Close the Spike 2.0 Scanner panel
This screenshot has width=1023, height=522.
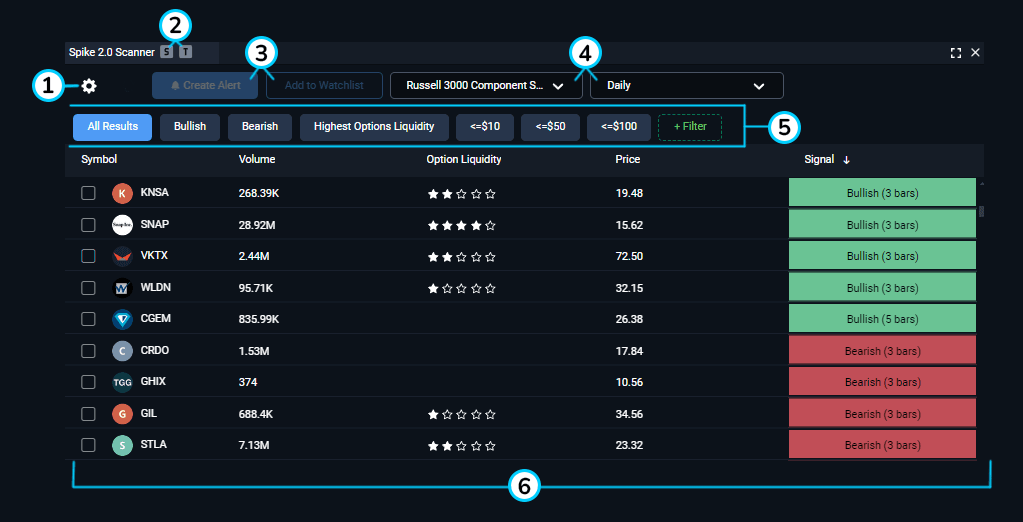click(x=975, y=53)
